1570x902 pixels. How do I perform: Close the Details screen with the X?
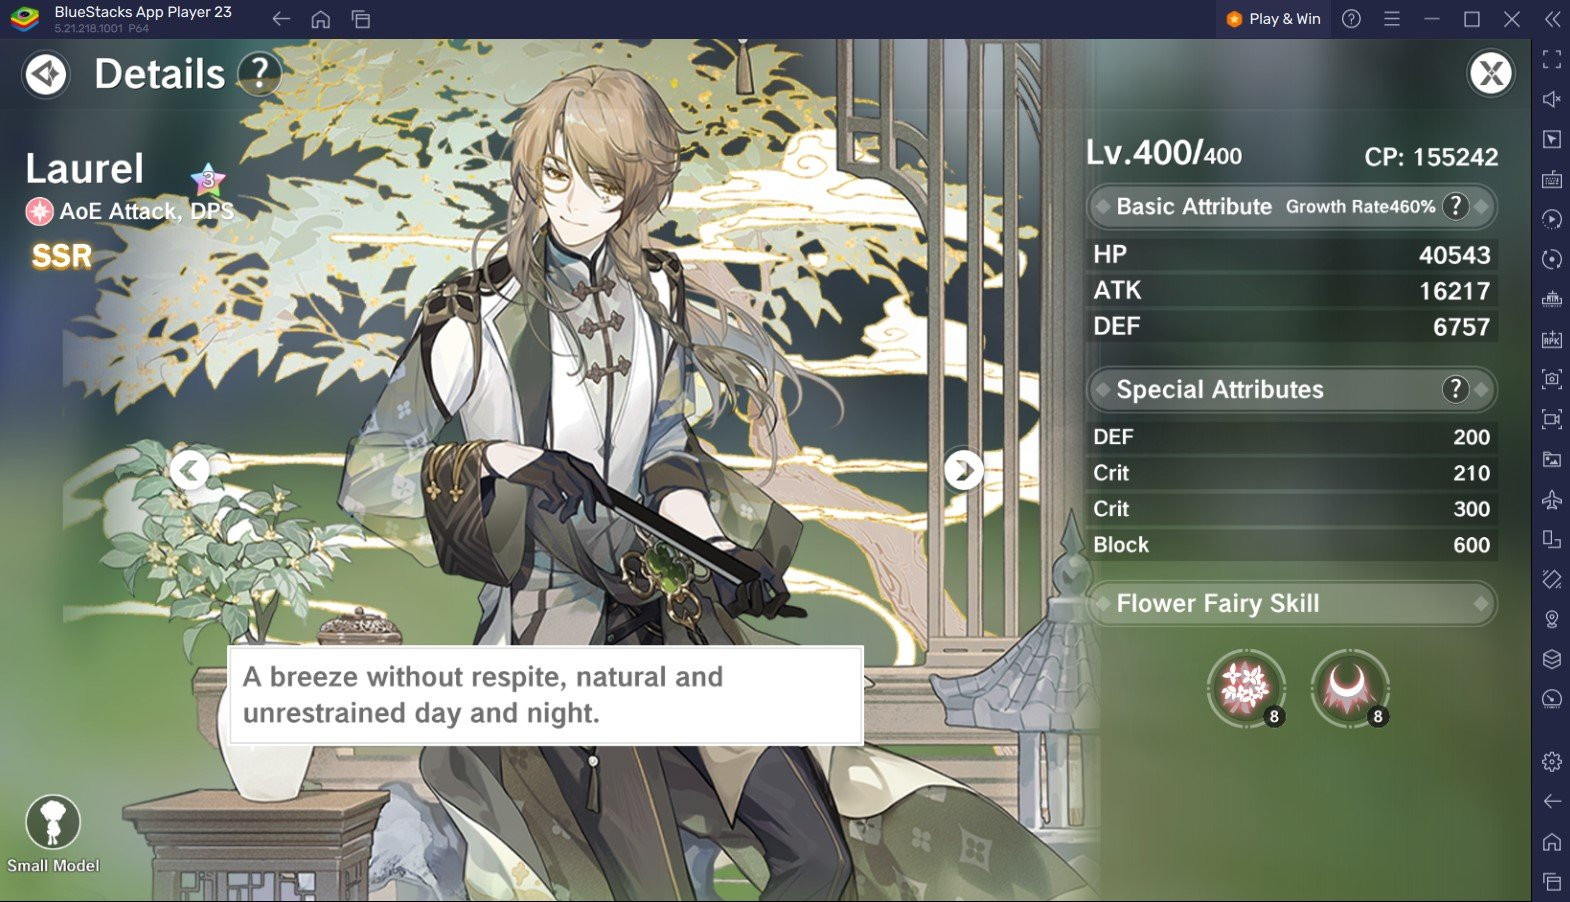tap(1490, 73)
